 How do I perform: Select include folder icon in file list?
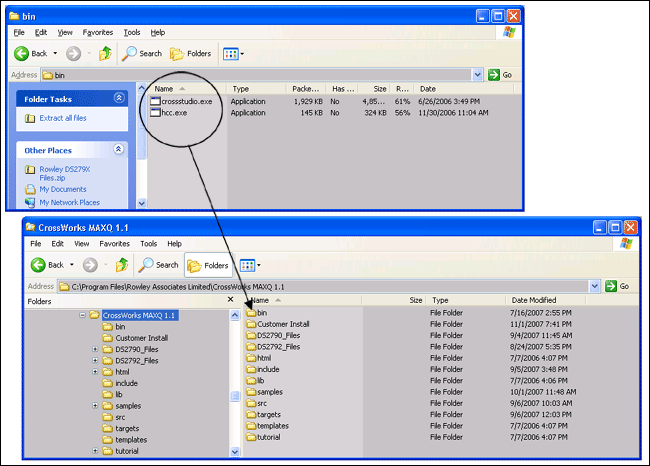pos(252,369)
